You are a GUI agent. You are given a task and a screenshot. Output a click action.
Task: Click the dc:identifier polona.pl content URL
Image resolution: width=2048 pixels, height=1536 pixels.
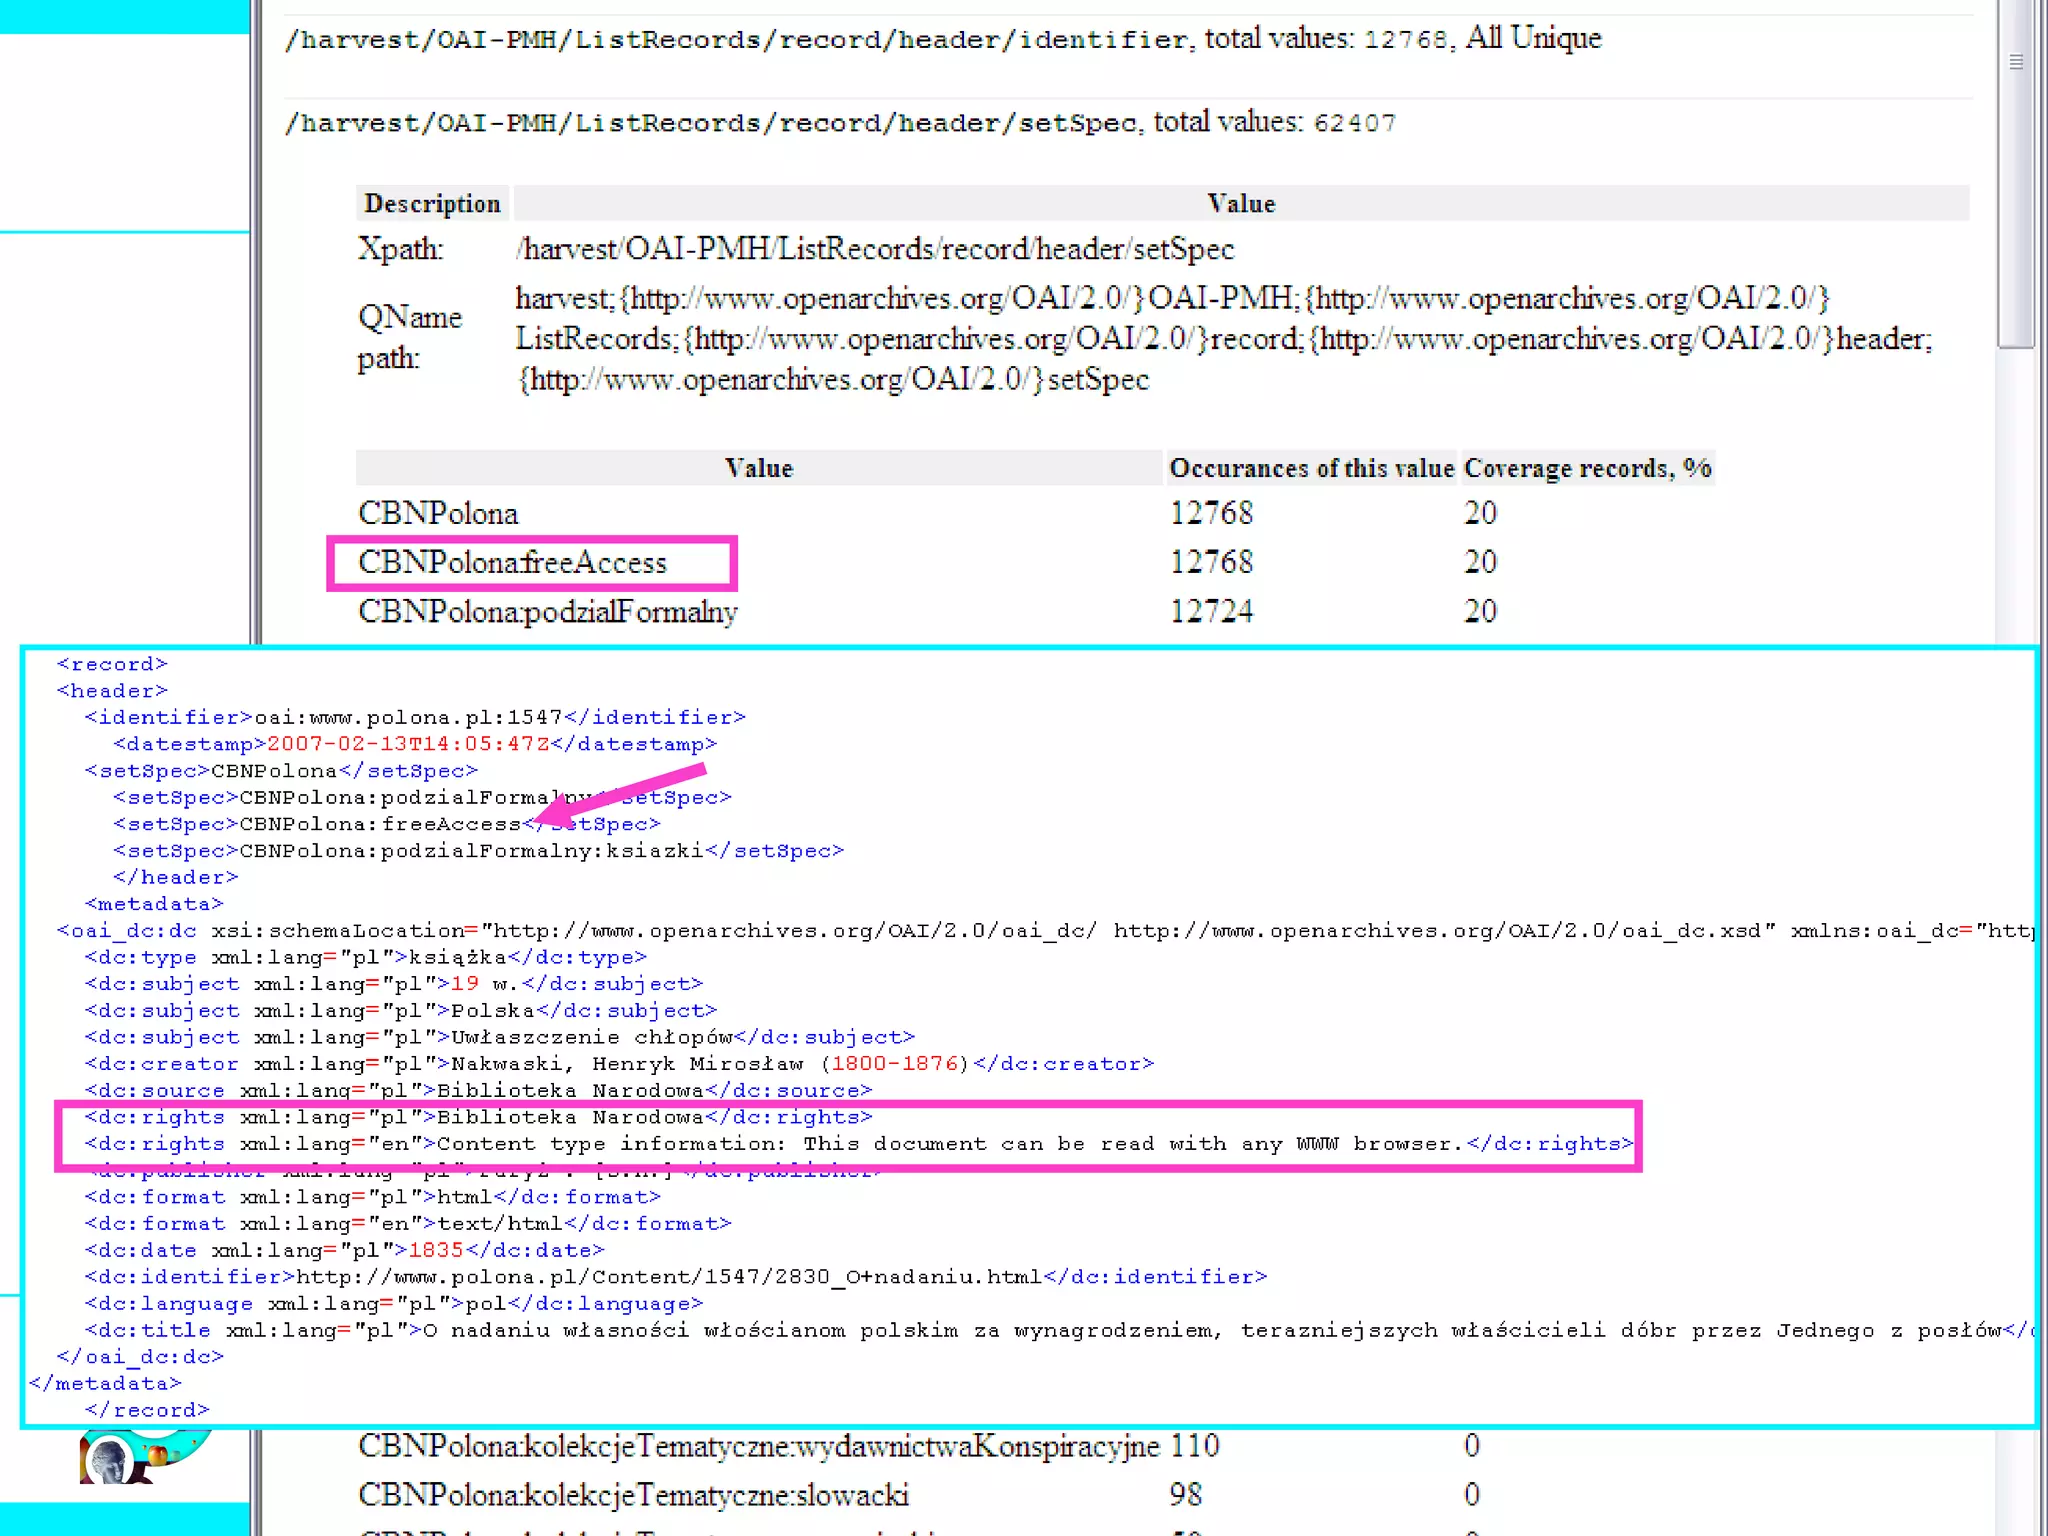(669, 1277)
